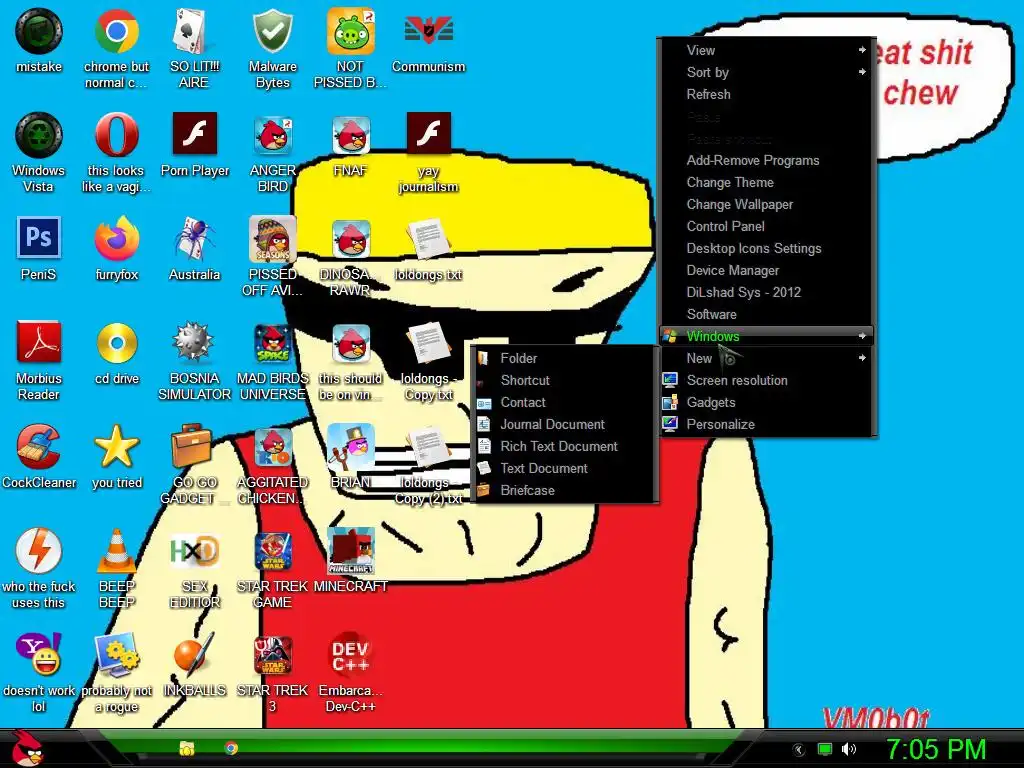The image size is (1024, 768).
Task: Open 'NOT PISSED B...' green pig icon
Action: click(x=350, y=31)
